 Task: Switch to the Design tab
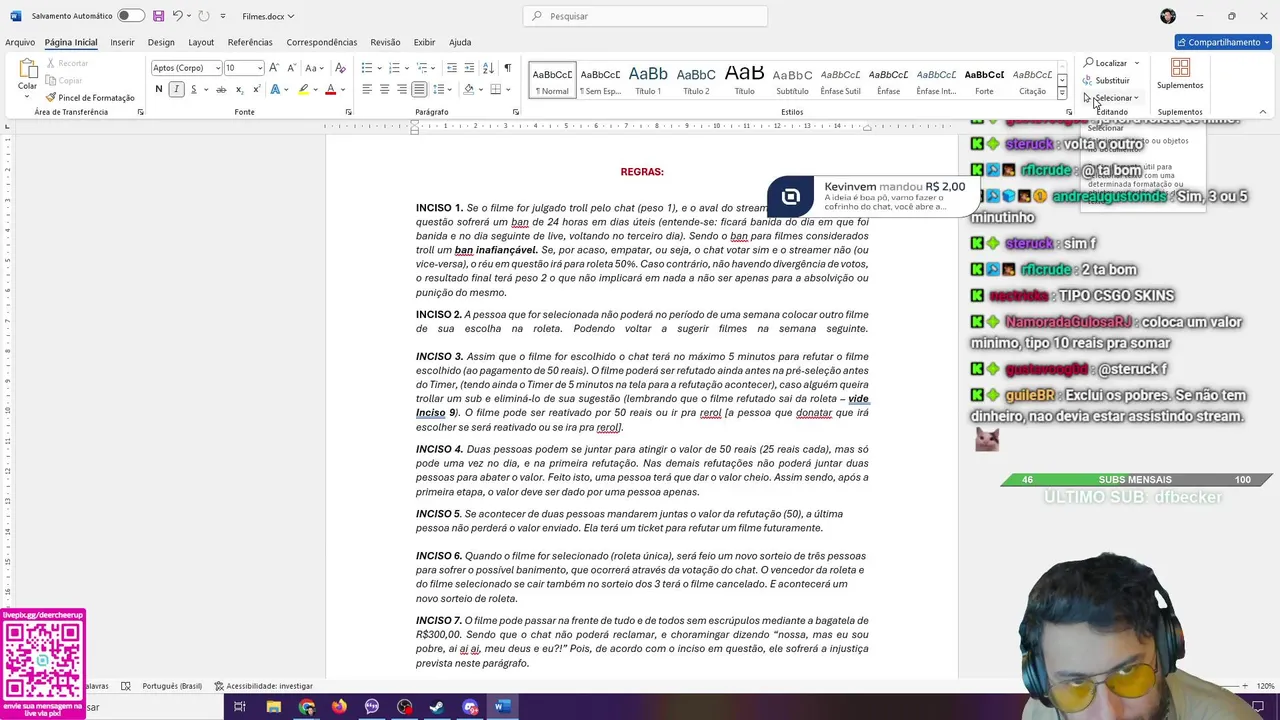[161, 42]
